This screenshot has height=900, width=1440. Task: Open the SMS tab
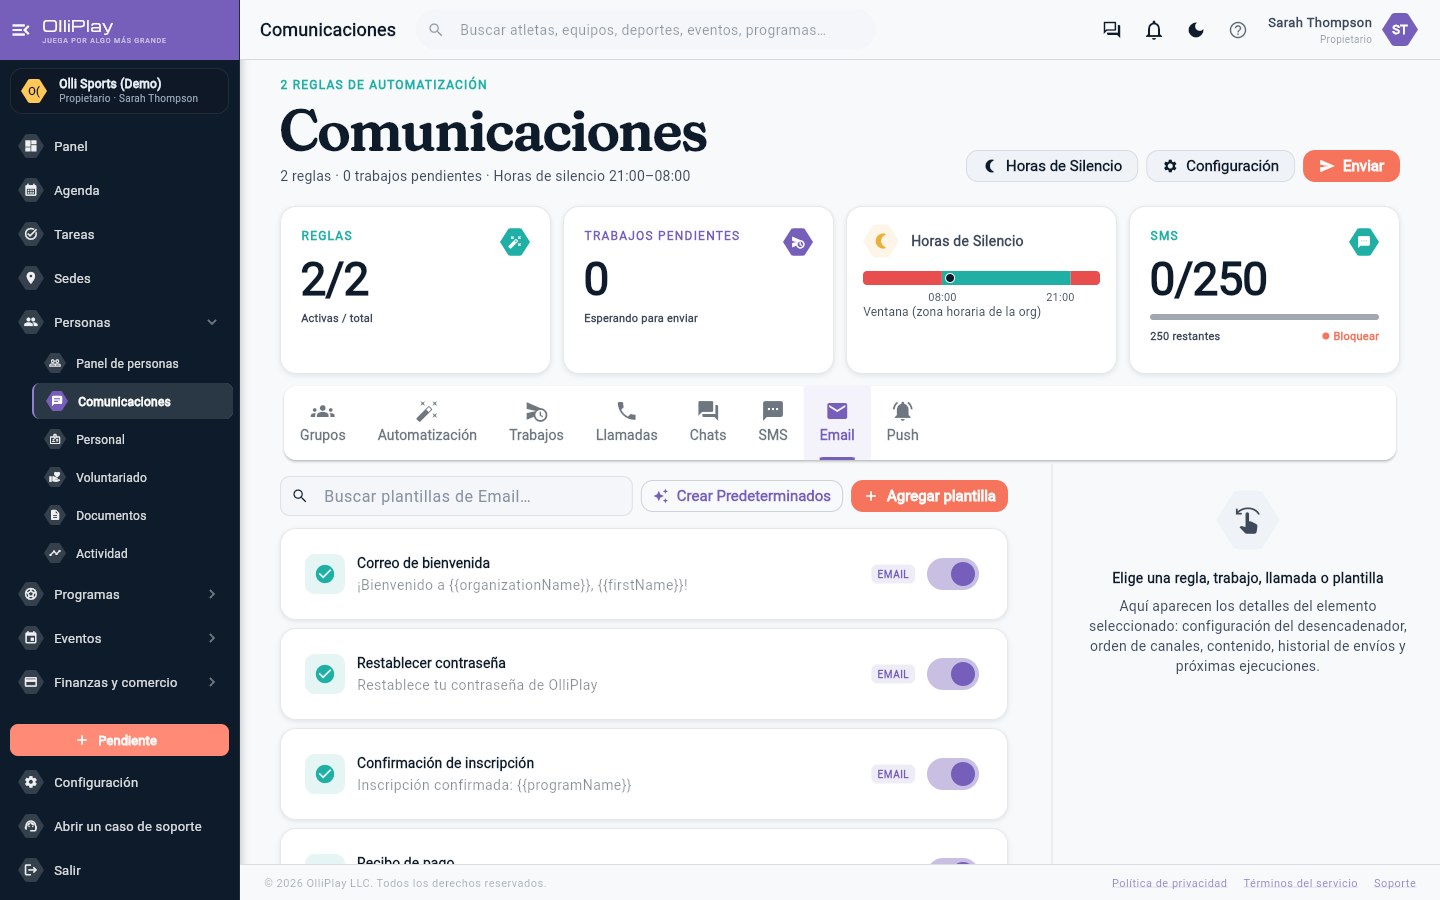pos(773,423)
